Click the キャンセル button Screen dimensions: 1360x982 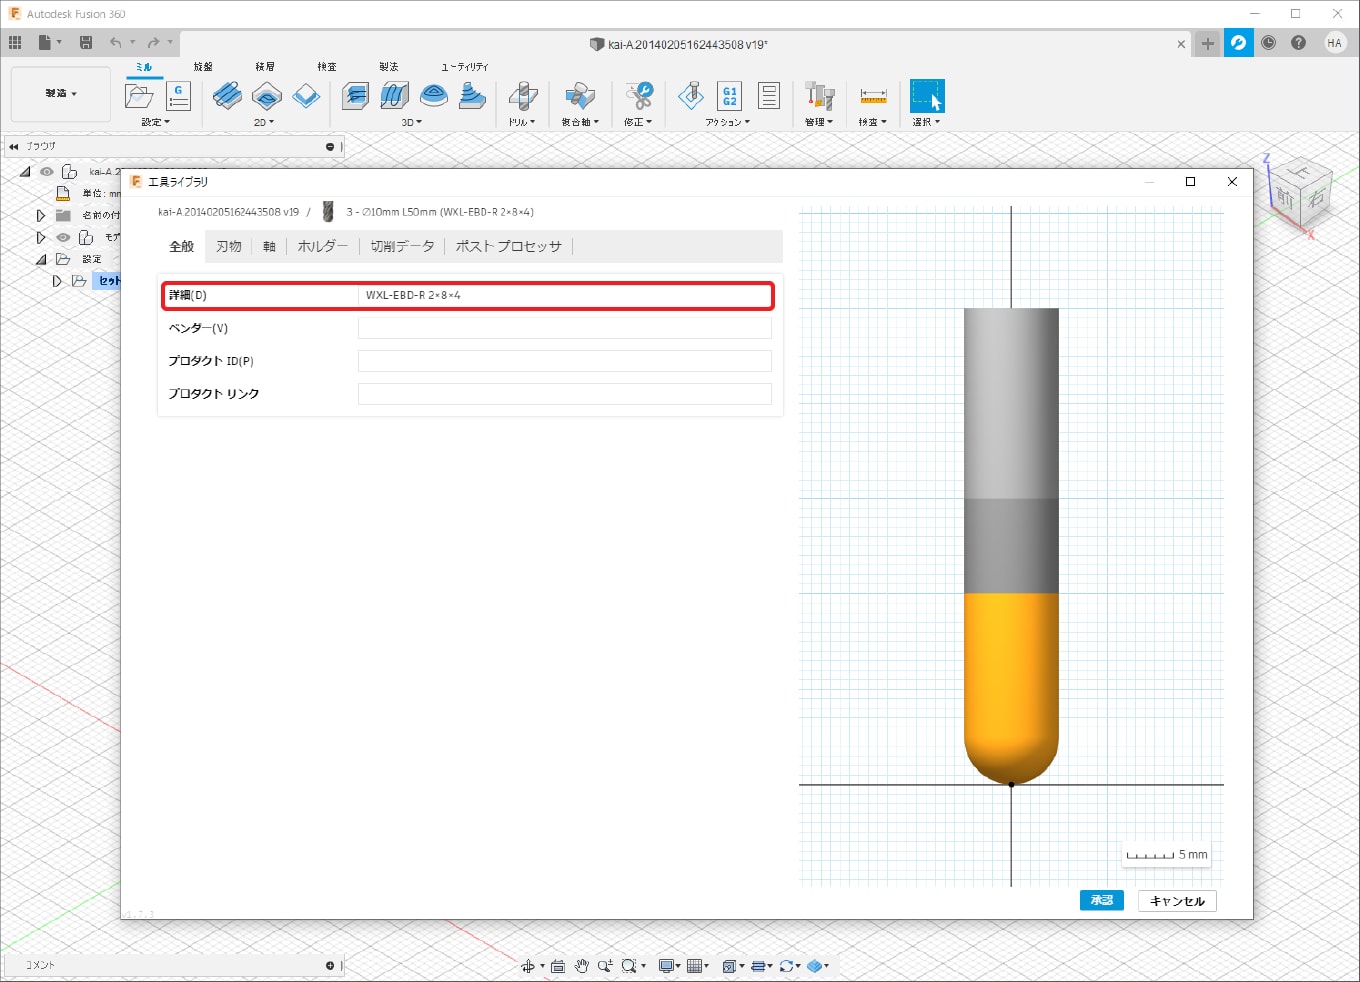pyautogui.click(x=1177, y=901)
